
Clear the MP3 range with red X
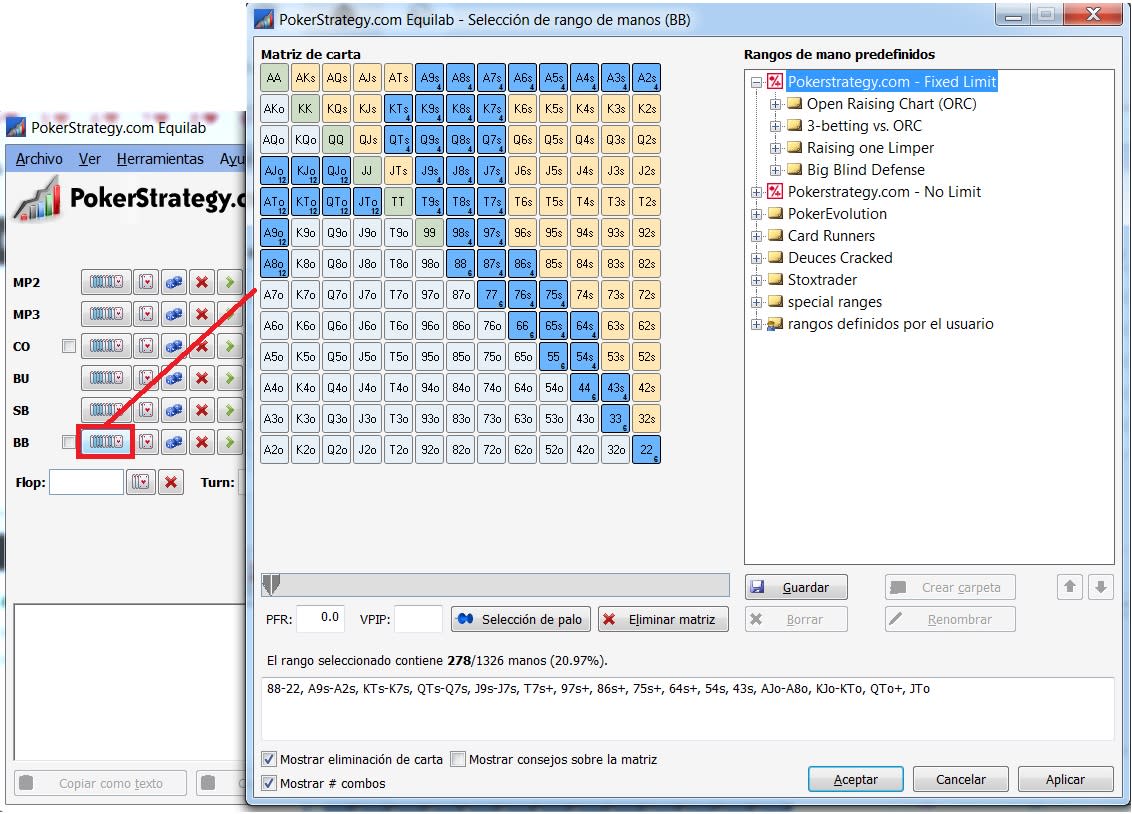click(x=202, y=314)
